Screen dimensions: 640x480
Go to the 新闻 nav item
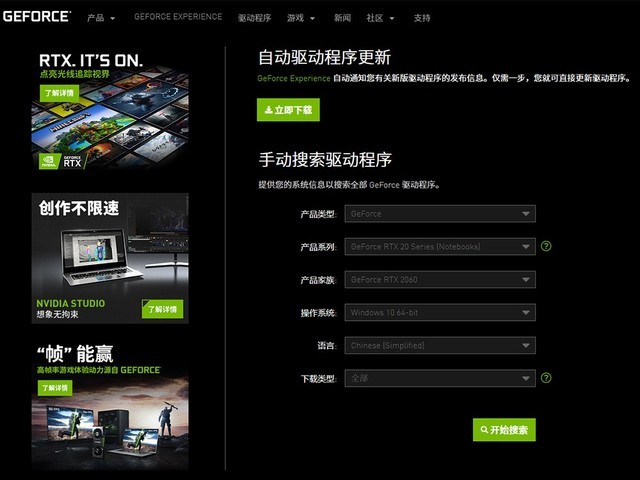click(x=342, y=18)
